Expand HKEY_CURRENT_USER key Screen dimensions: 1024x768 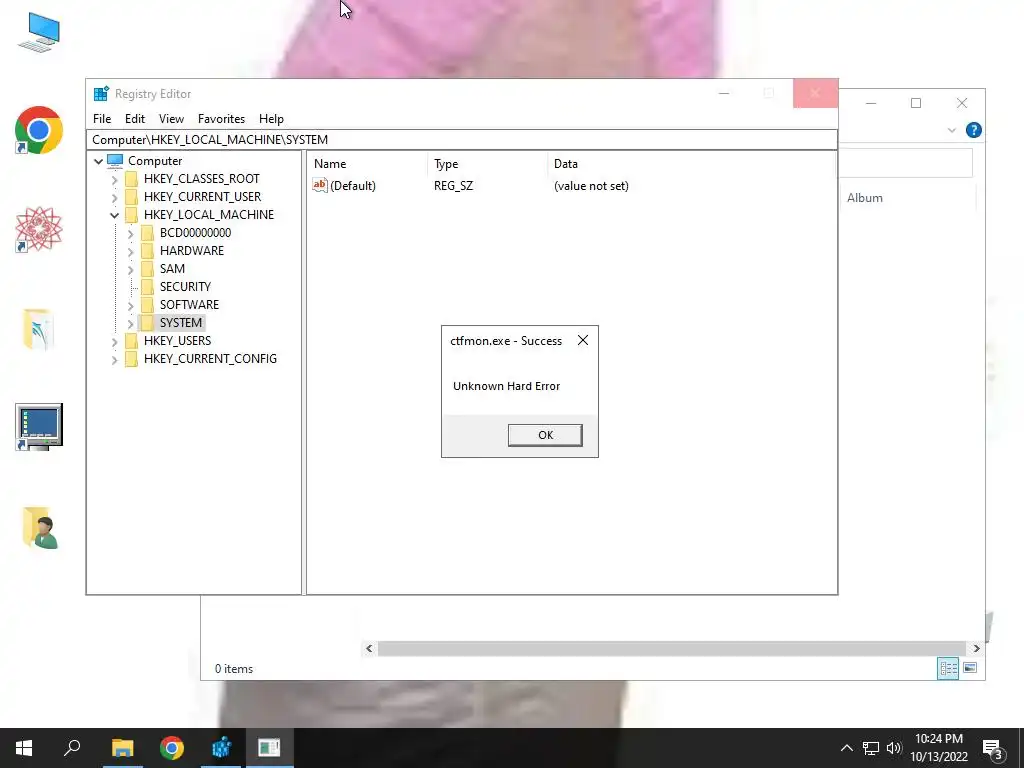coord(114,197)
